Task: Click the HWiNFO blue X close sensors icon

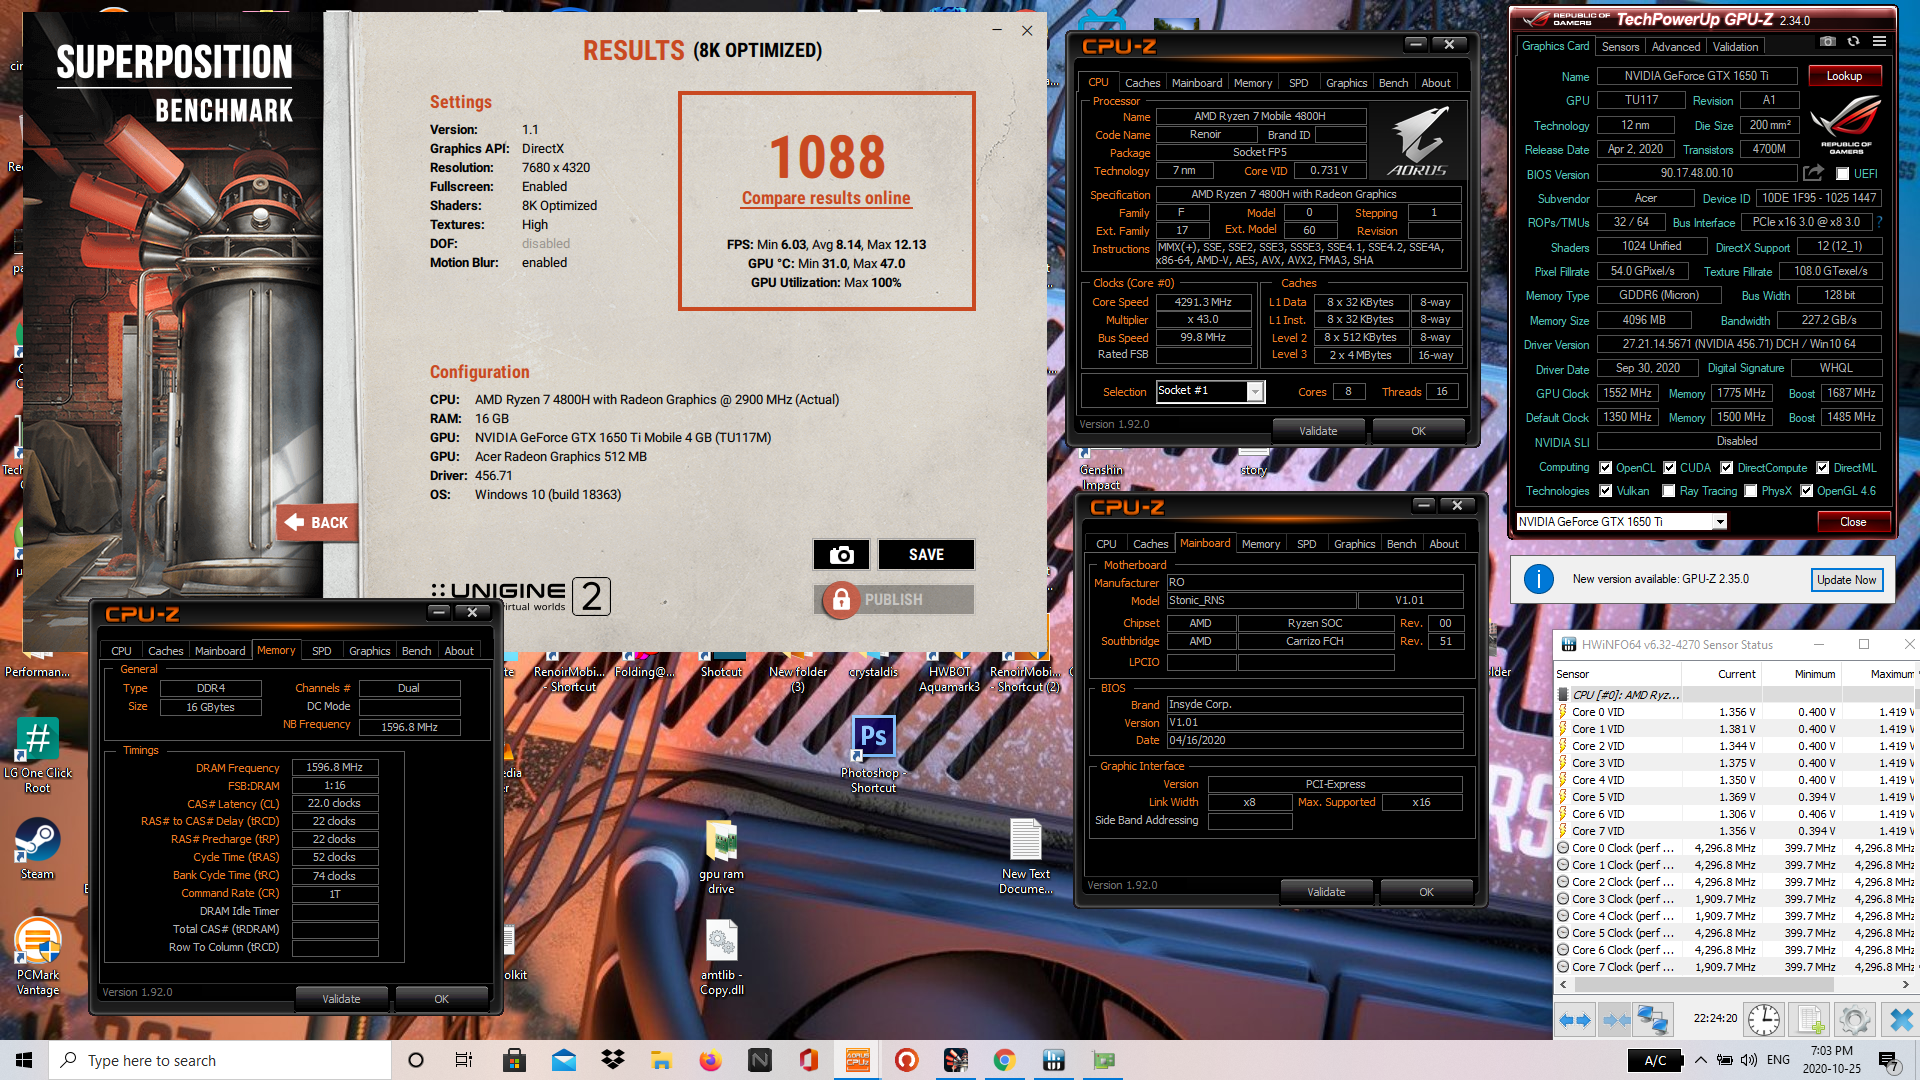Action: (x=1900, y=1020)
